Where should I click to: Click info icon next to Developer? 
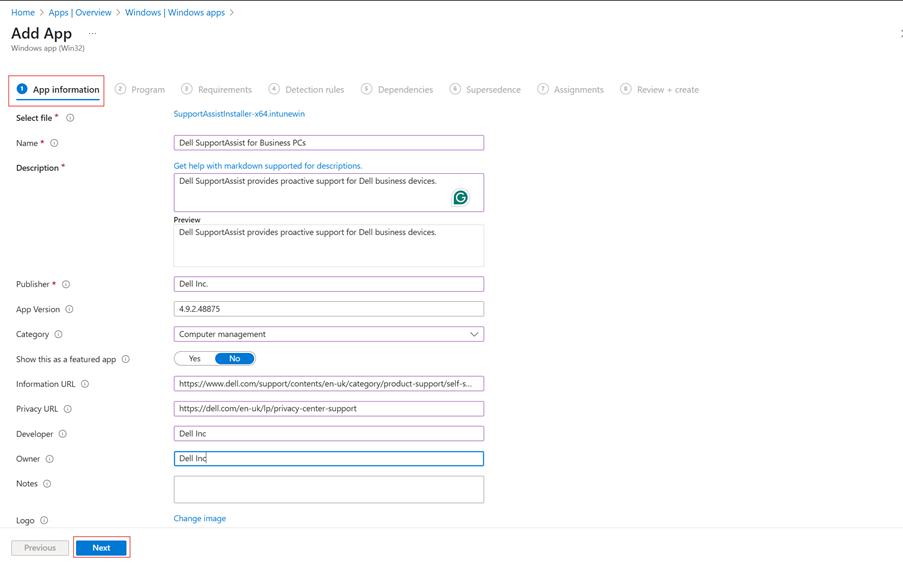click(x=63, y=434)
